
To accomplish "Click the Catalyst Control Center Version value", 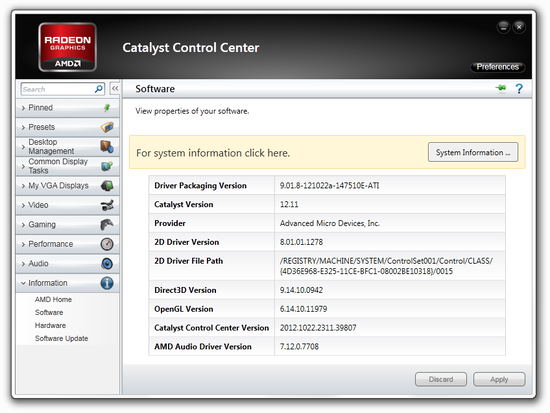I will pos(318,328).
